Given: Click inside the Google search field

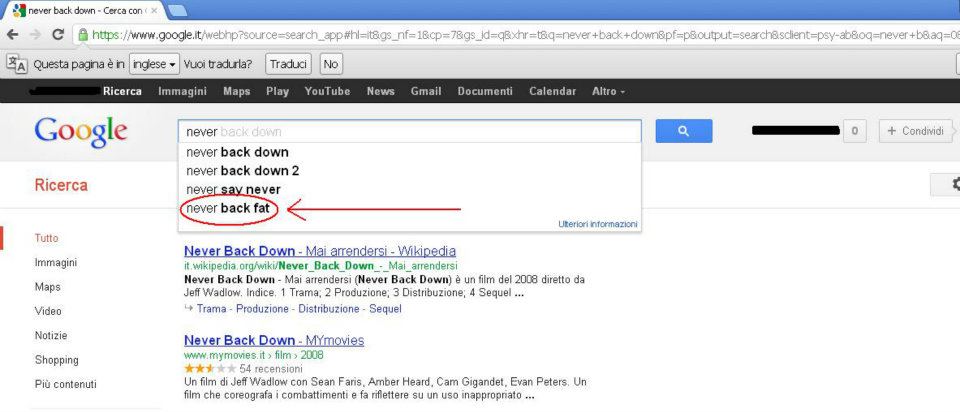Looking at the screenshot, I should coord(410,131).
